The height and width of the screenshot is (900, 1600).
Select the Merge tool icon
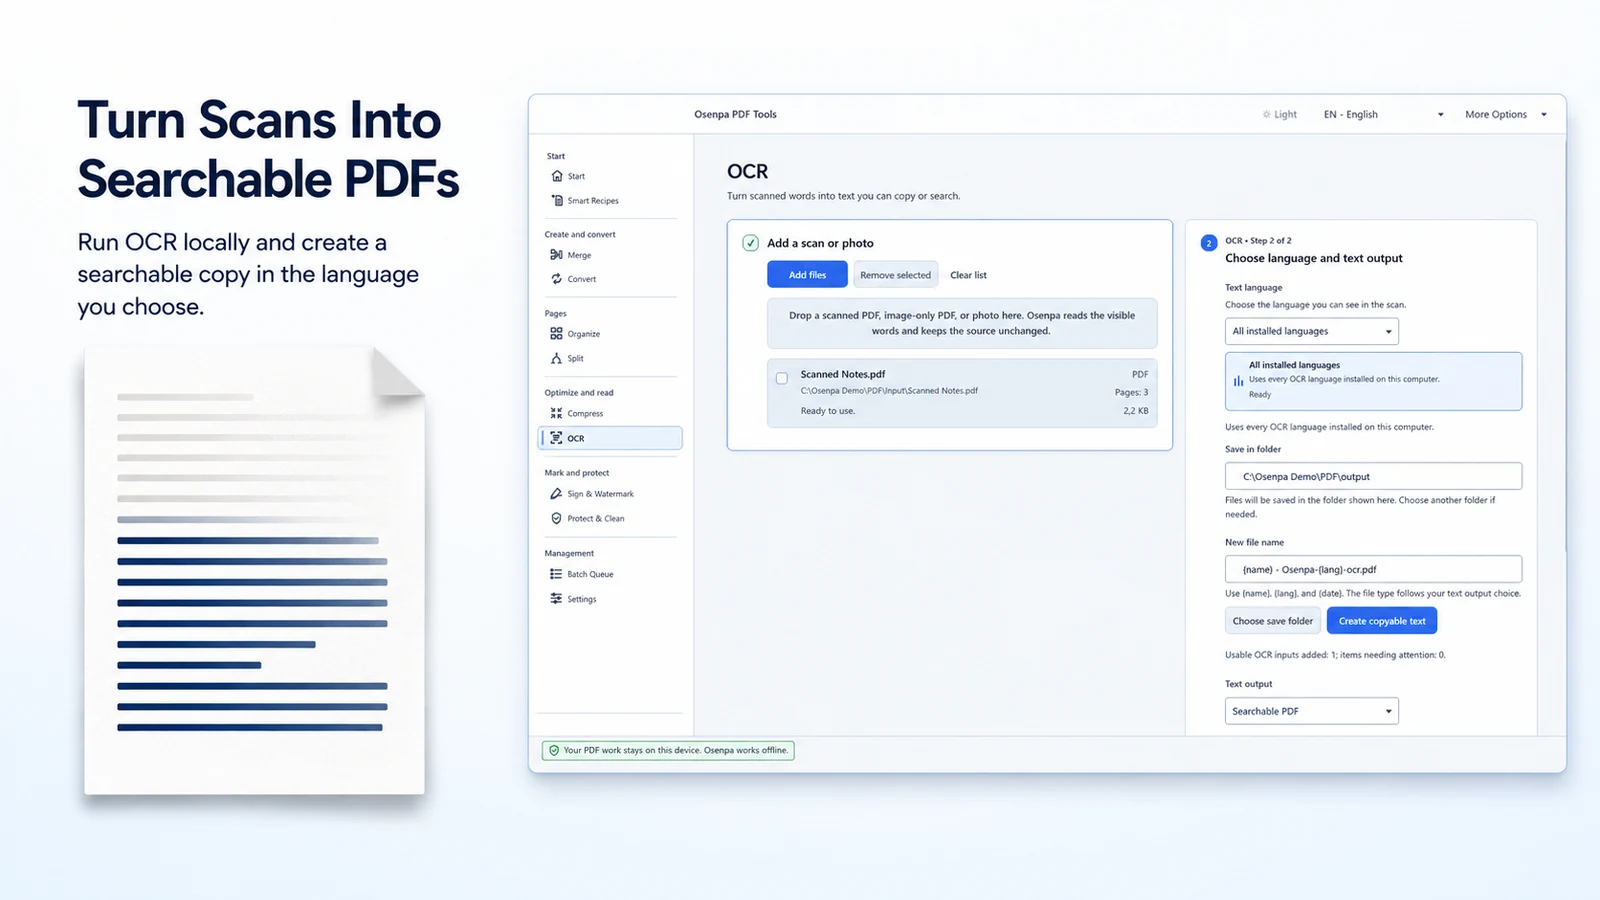[556, 255]
